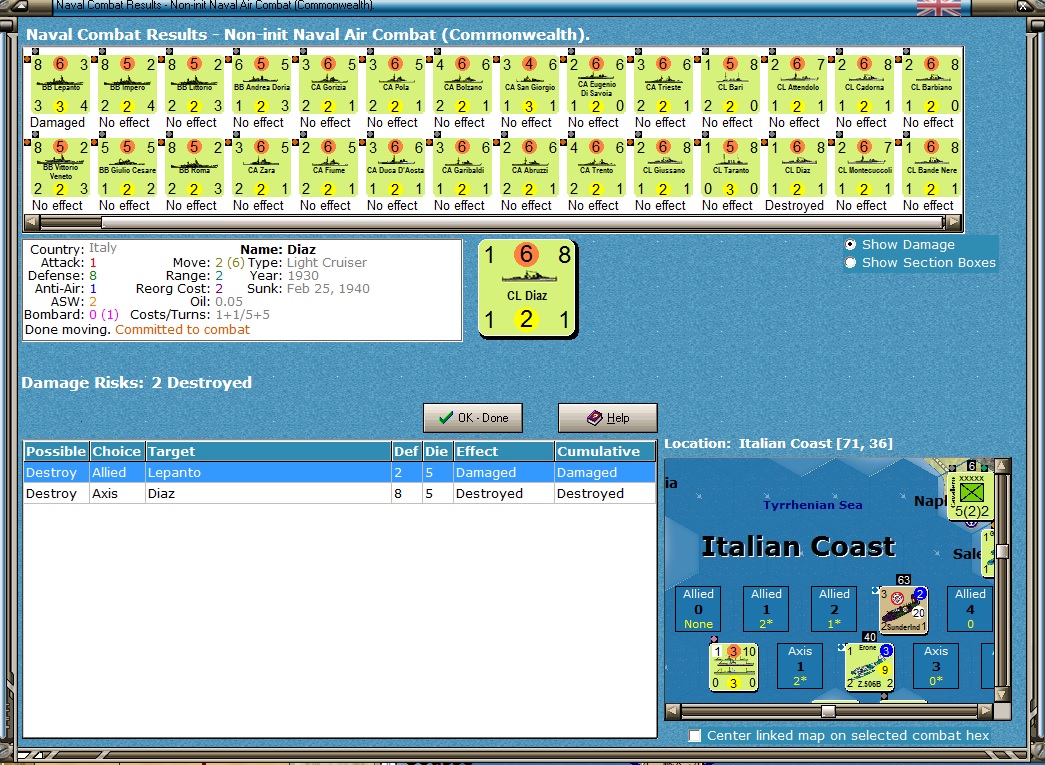Screen dimensions: 1045x765
Task: Select the BB Vittorio Veneto counter
Action: click(61, 168)
